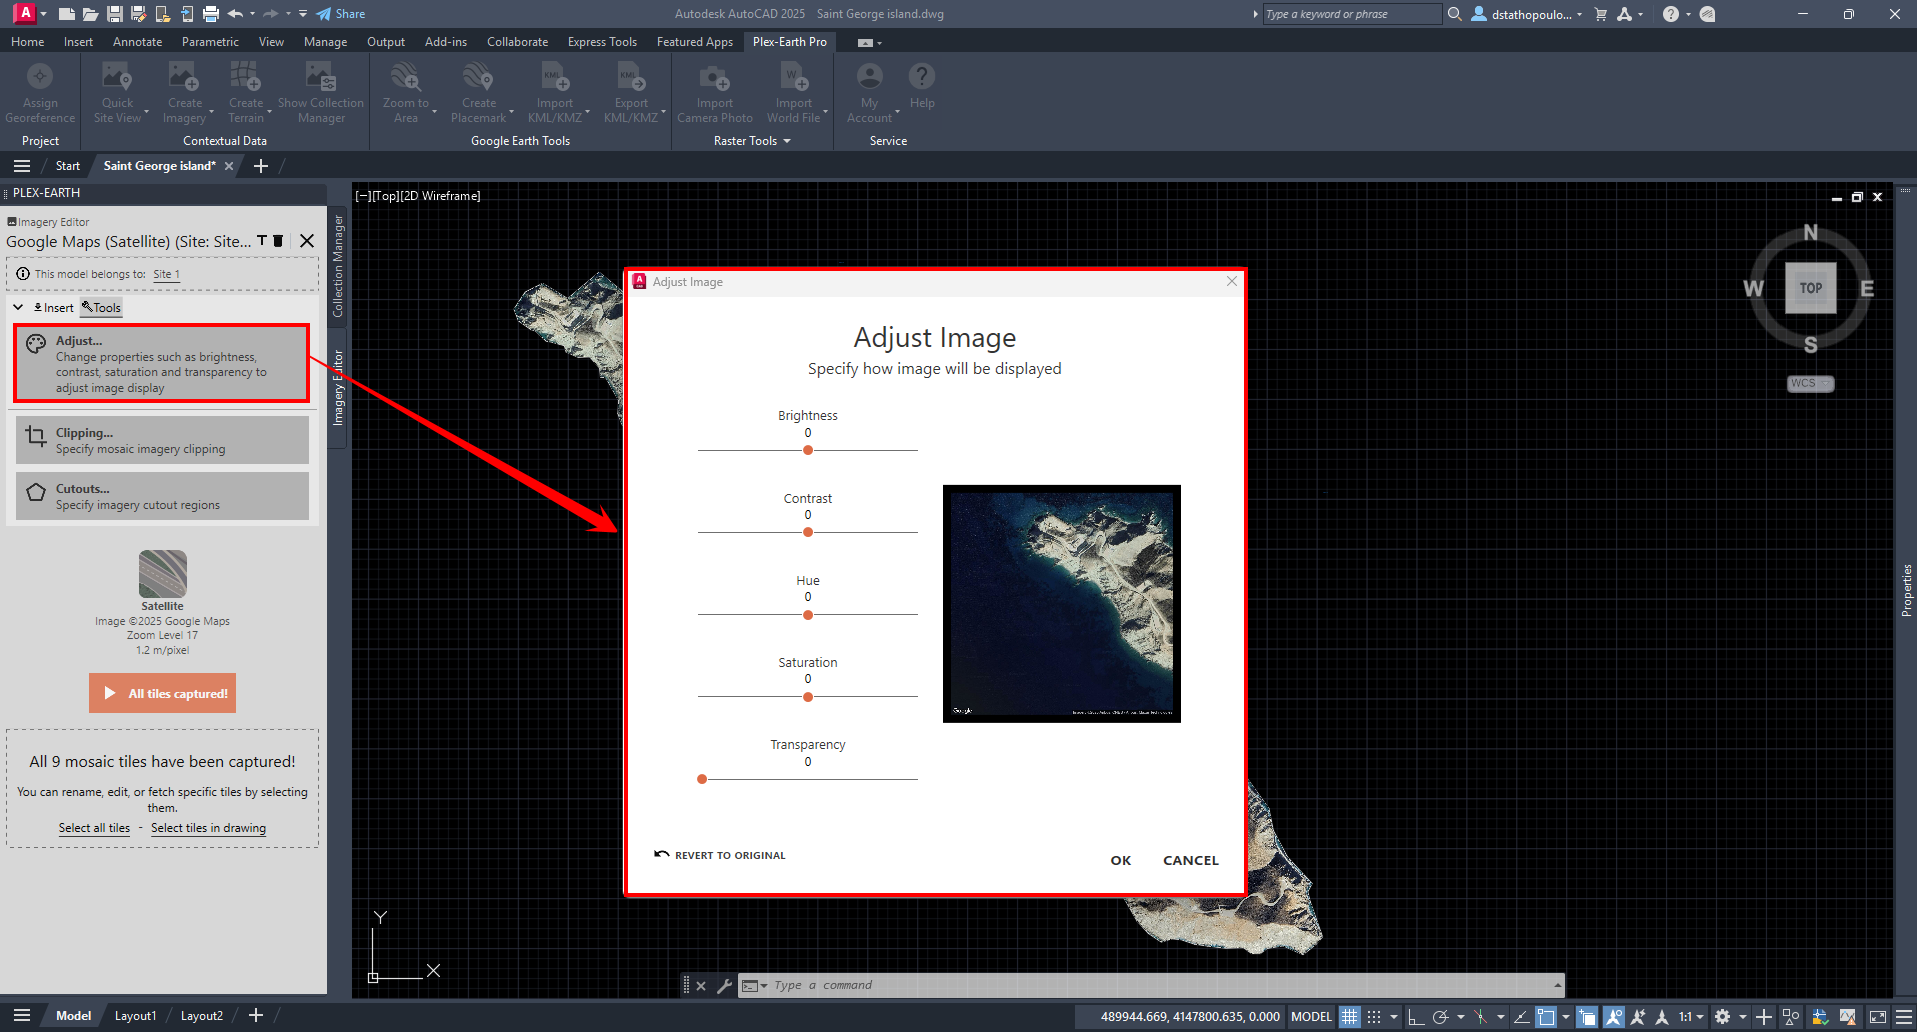Click the New drawing icon

tap(67, 14)
